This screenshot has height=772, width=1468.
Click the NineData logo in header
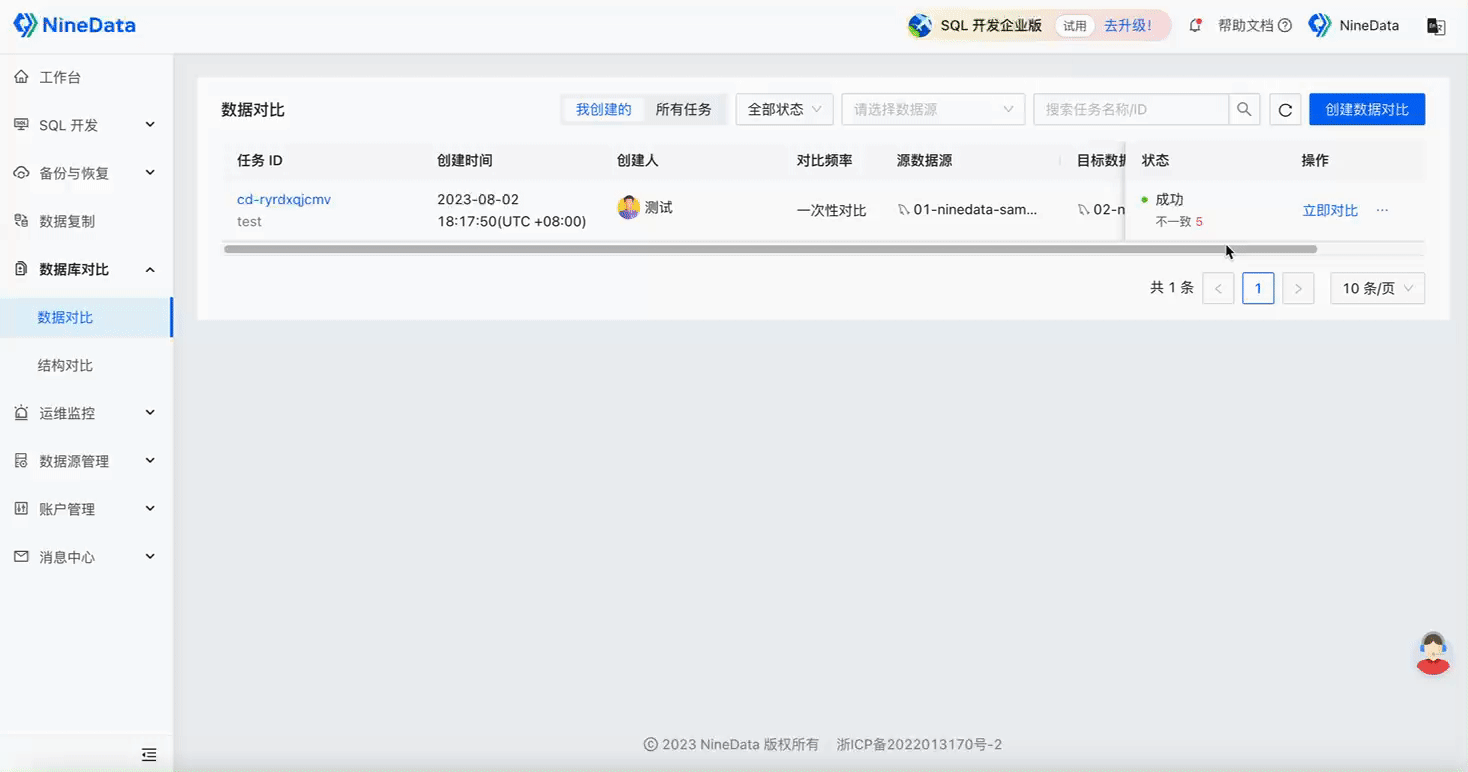pos(74,25)
